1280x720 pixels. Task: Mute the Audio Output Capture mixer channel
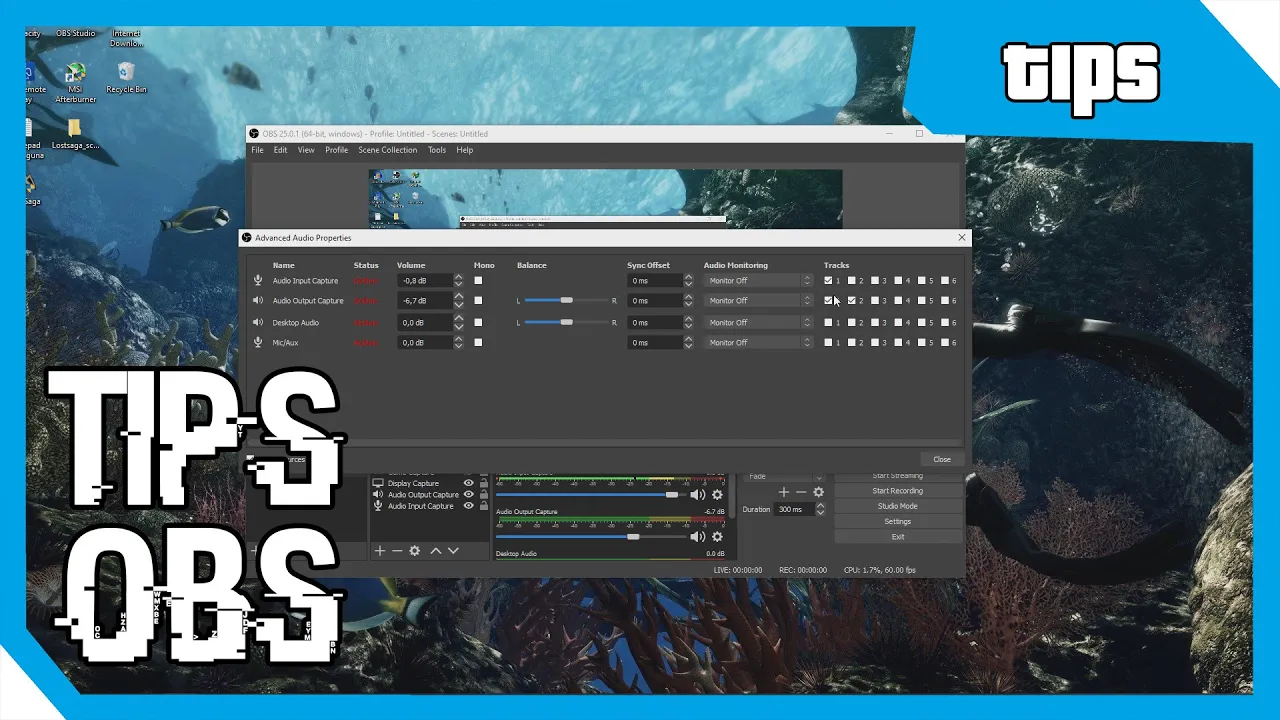pos(698,537)
